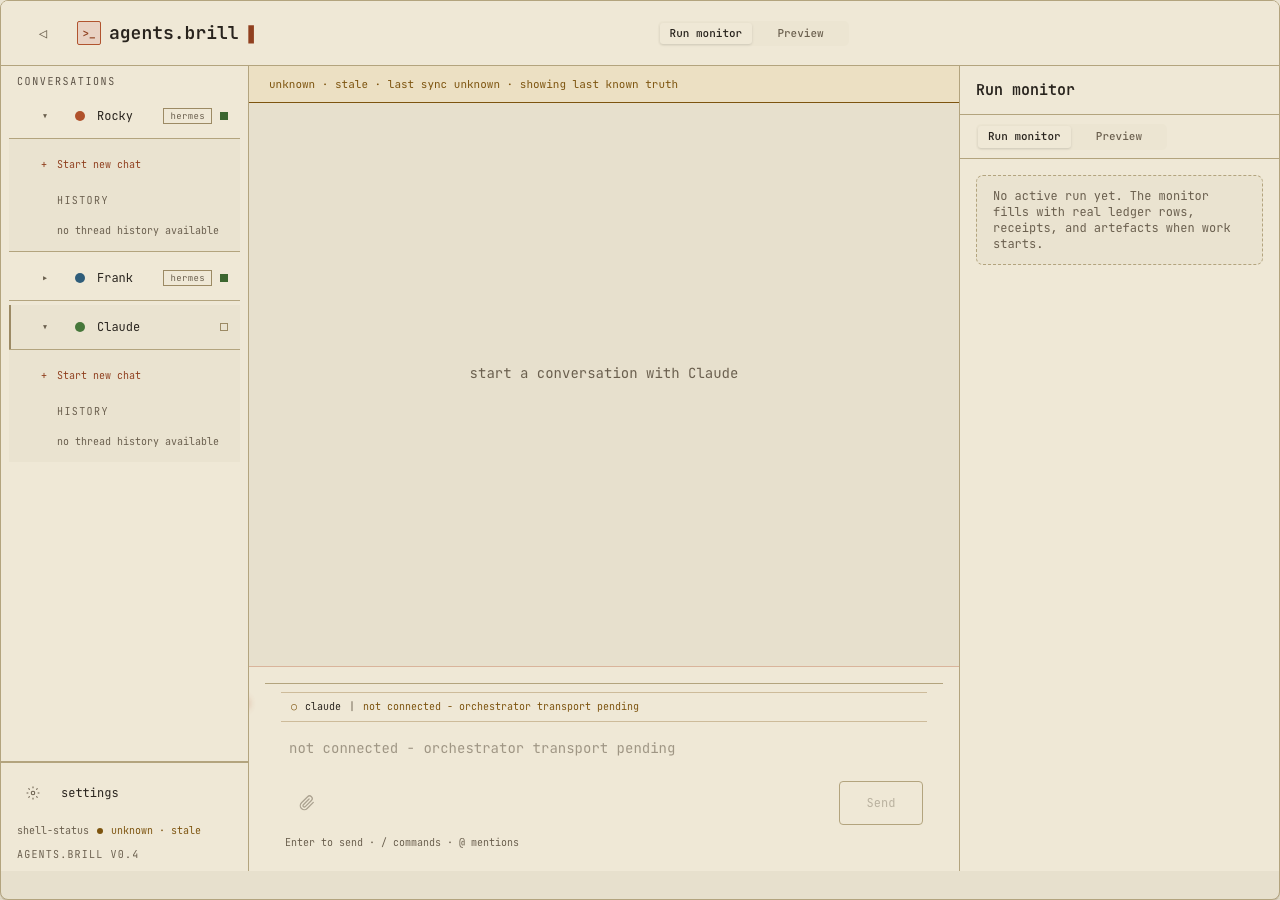Screen dimensions: 1280x900
Task: Click Frank's green status square
Action: 224,278
